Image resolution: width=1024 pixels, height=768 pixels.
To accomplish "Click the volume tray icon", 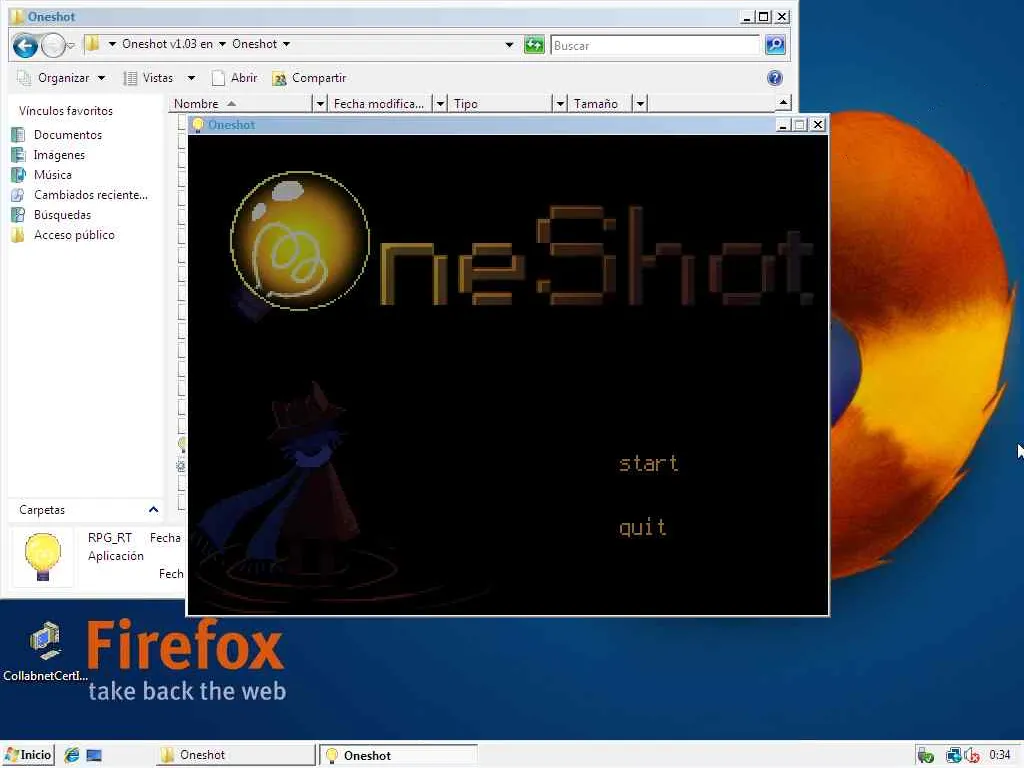I will (972, 756).
